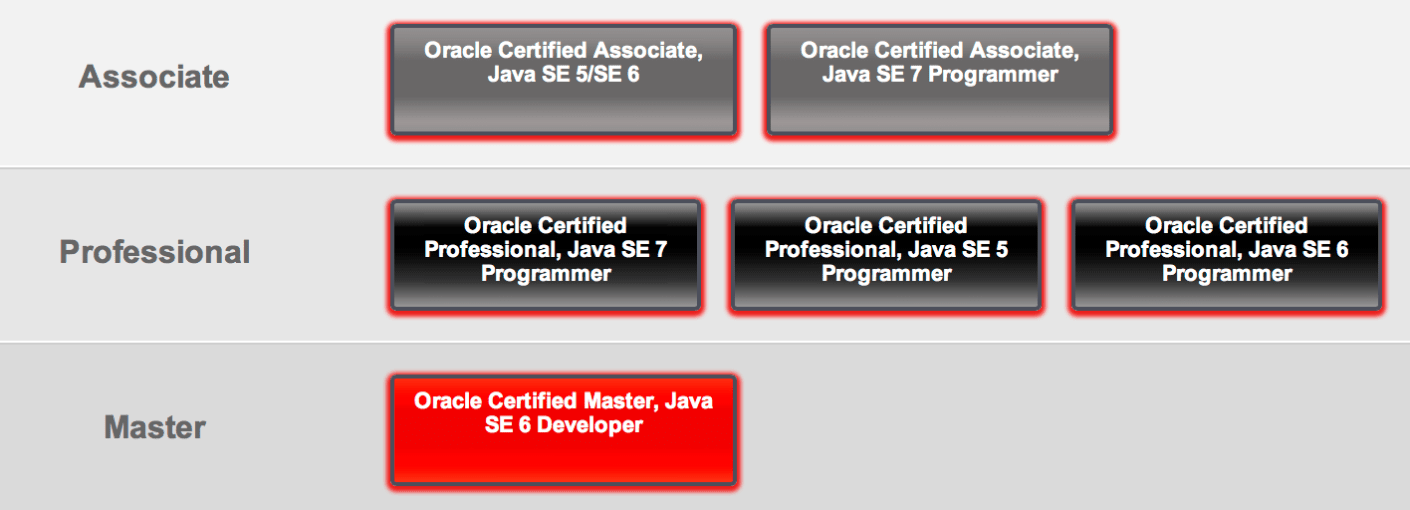
Task: Select Oracle Certified Master, Java SE 6 Developer
Action: pos(563,431)
